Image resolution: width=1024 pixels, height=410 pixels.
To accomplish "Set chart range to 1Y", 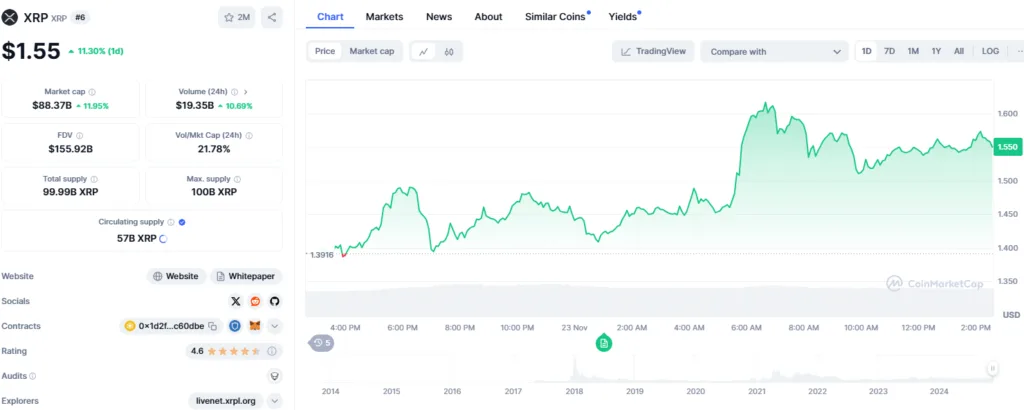I will (x=936, y=51).
